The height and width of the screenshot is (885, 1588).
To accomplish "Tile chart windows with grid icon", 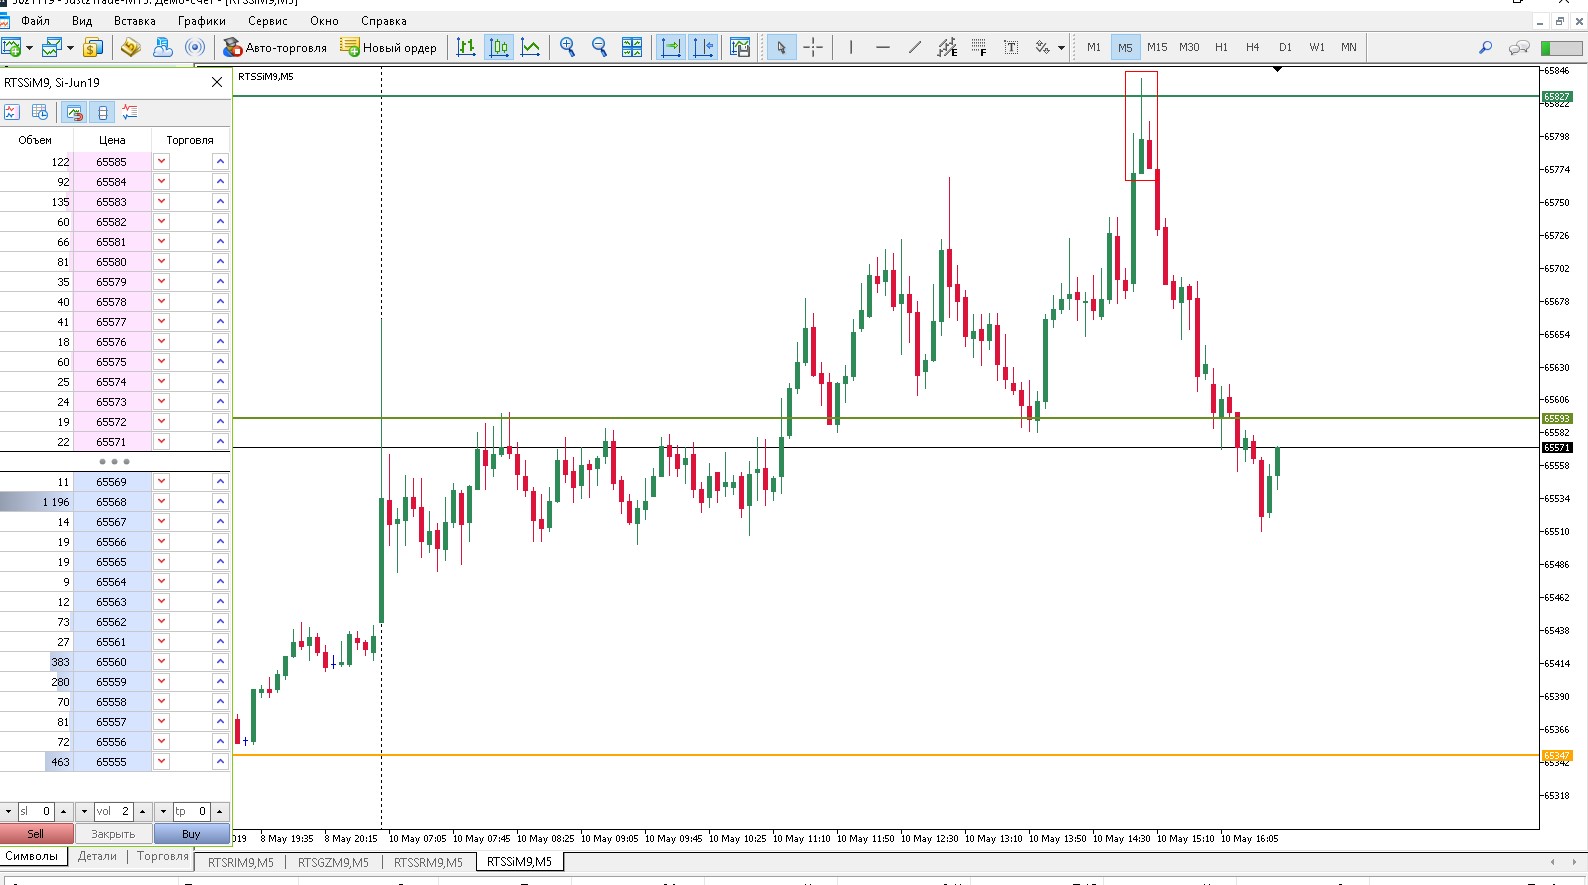I will (632, 47).
